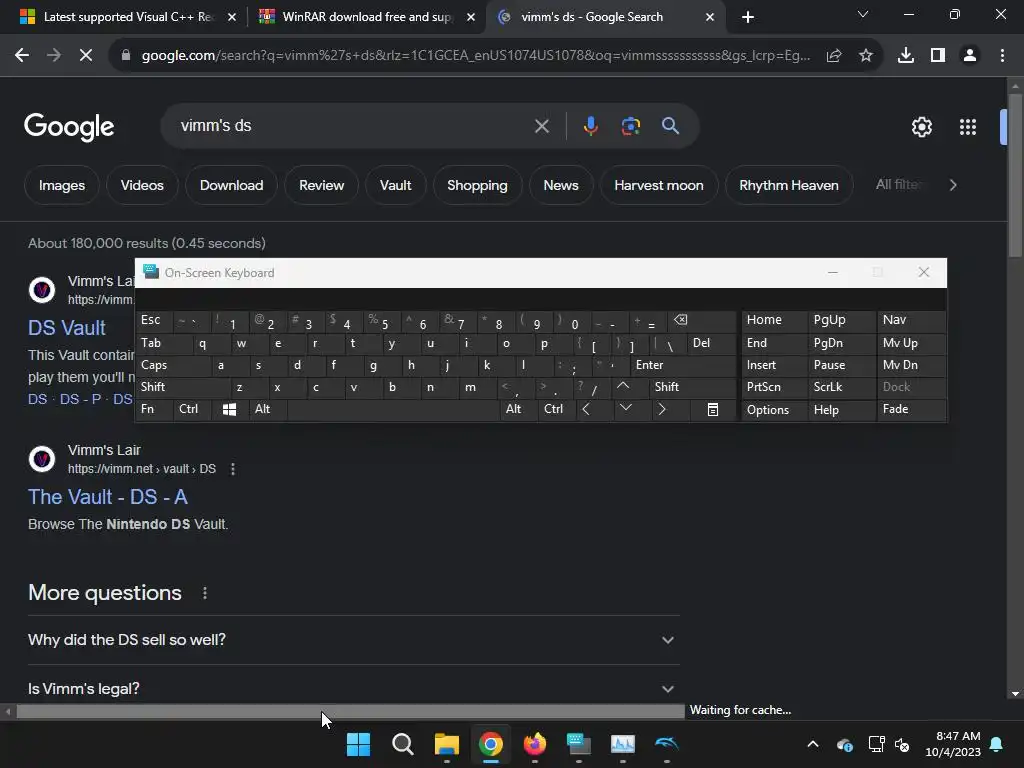This screenshot has width=1024, height=768.
Task: Click the horizontal scrollbar thumb
Action: (350, 711)
